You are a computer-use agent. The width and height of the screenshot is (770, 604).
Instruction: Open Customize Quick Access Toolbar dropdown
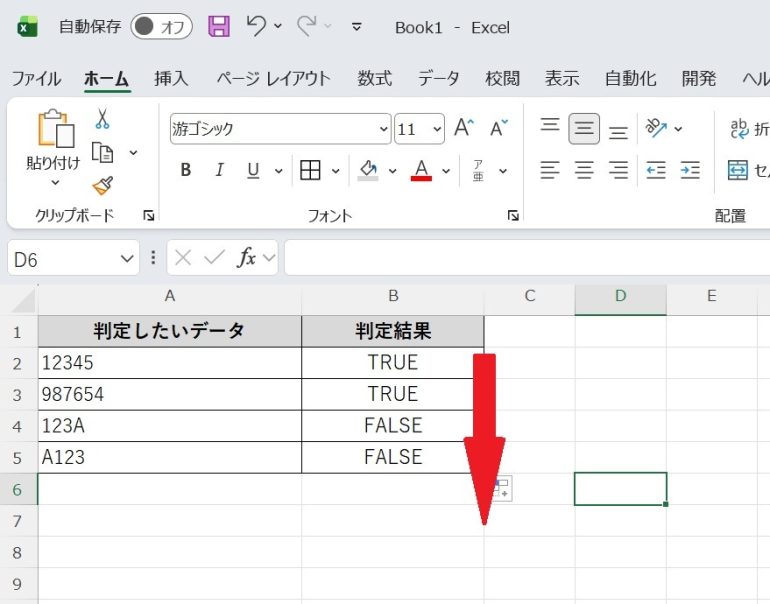coord(357,27)
